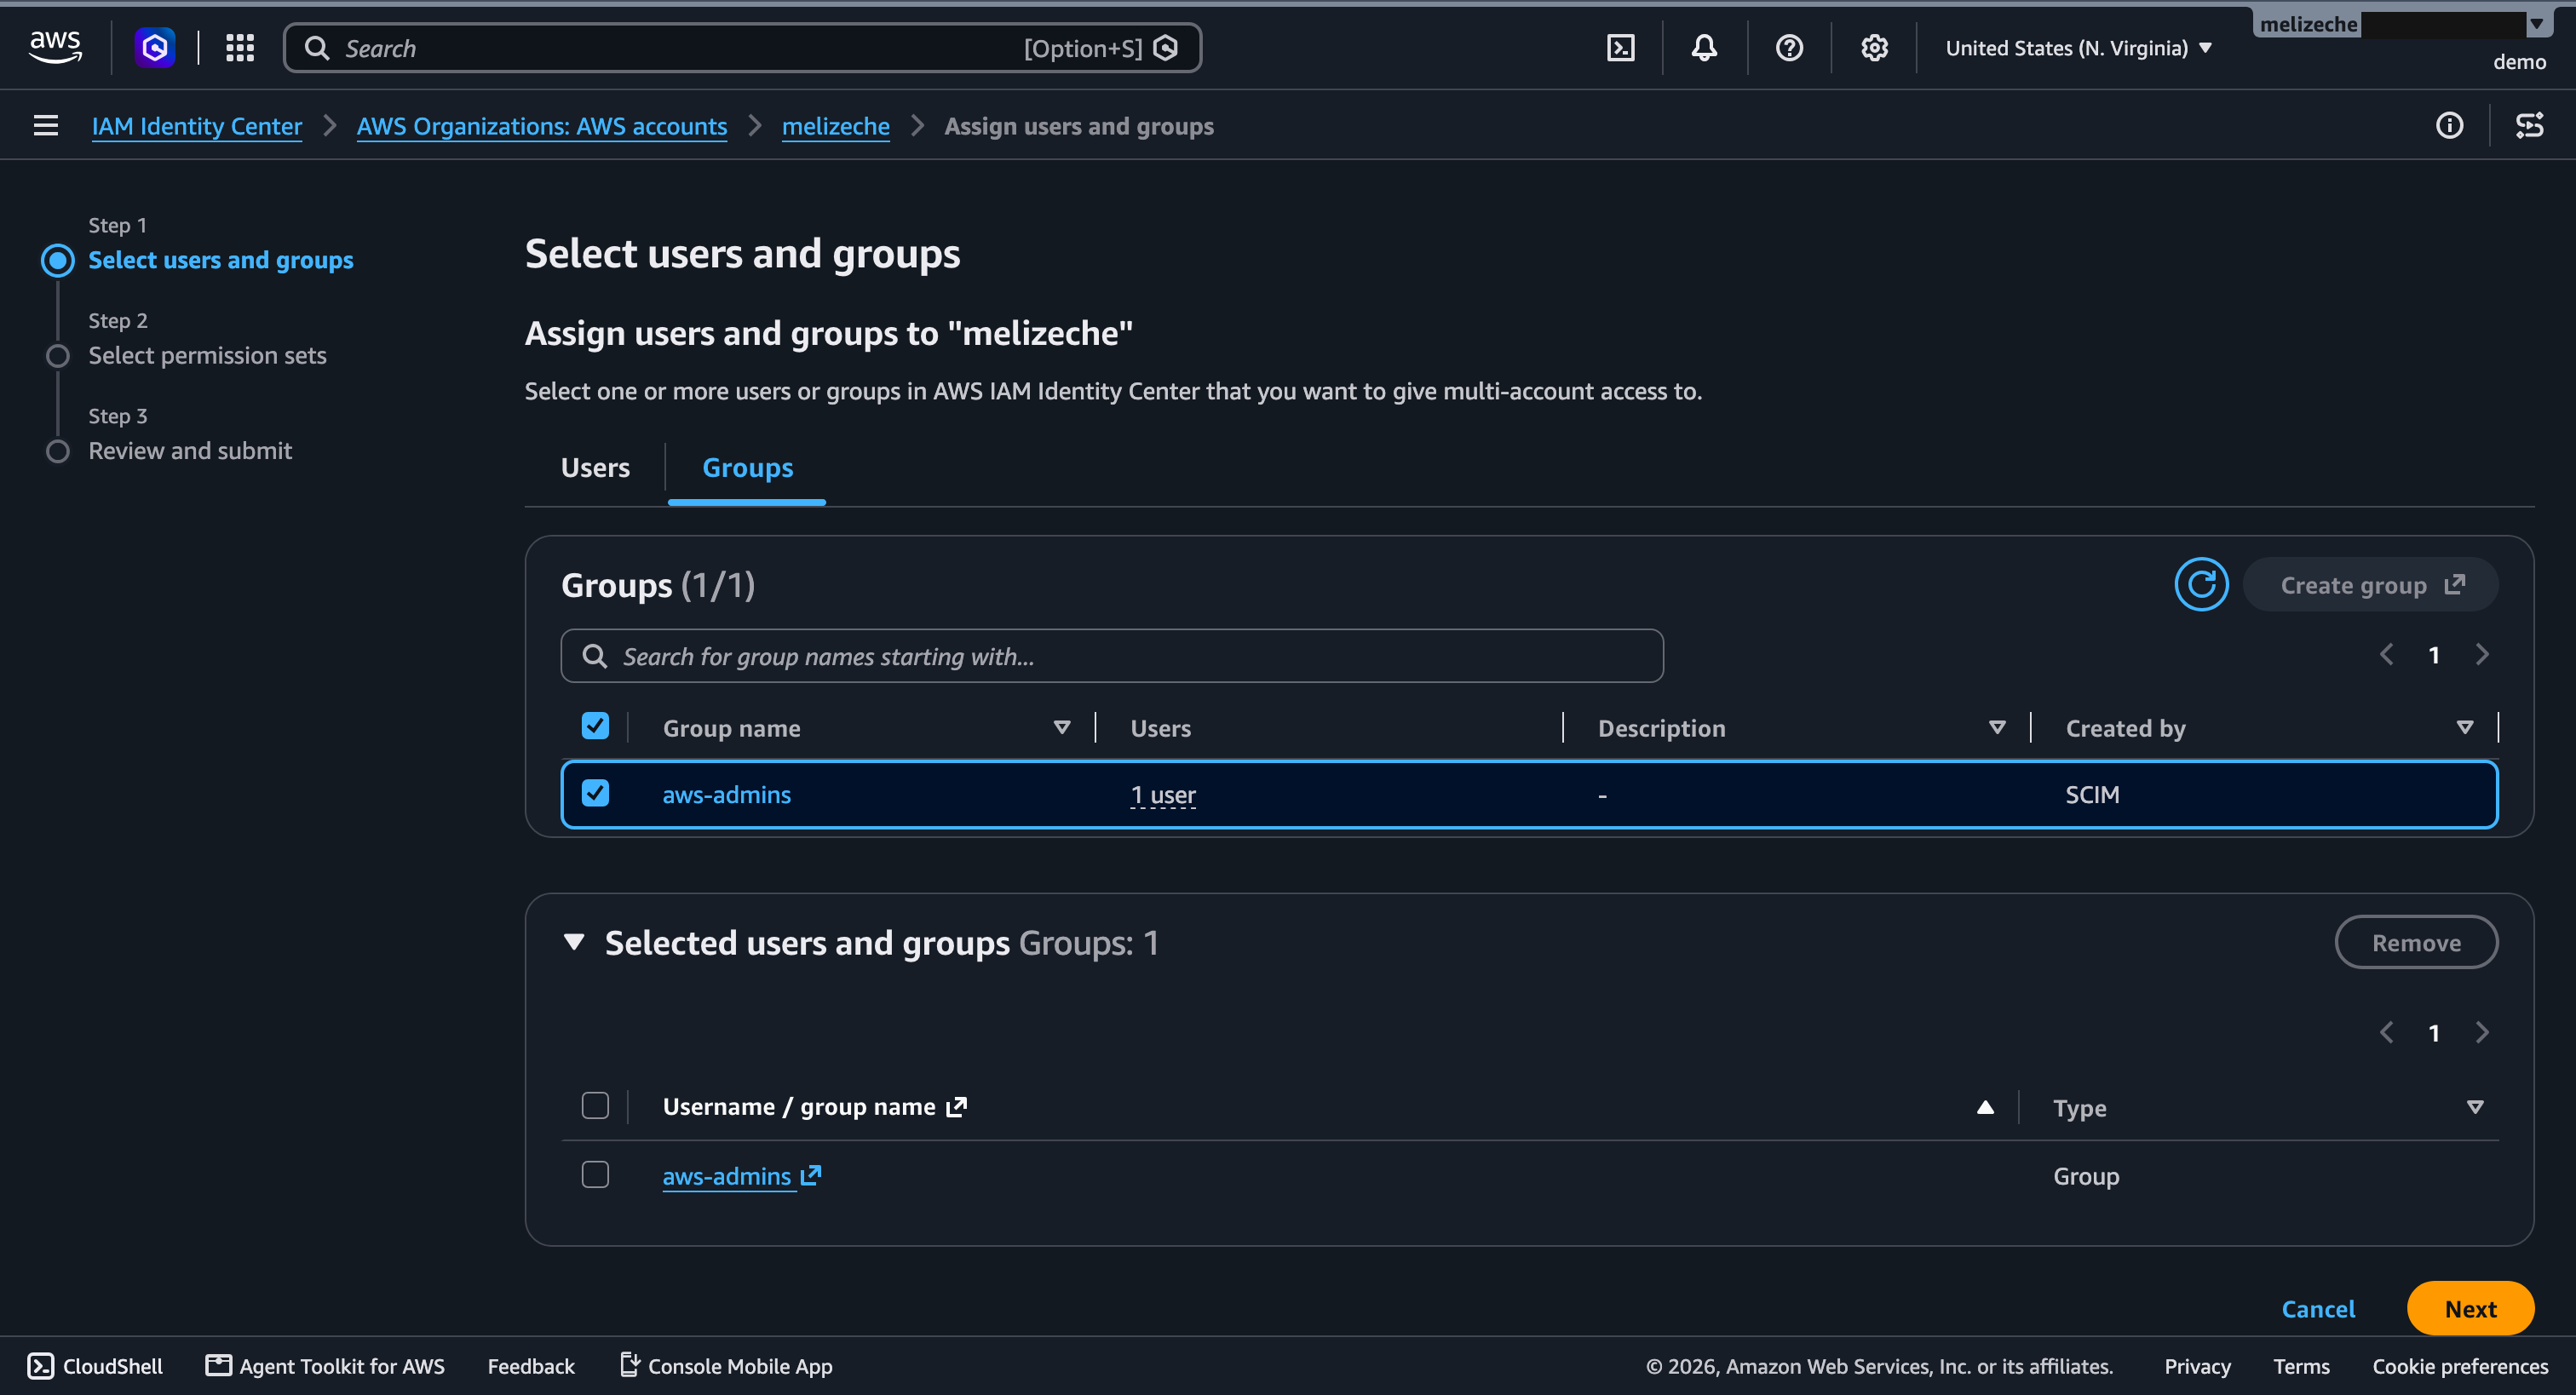Click the Remove button
This screenshot has width=2576, height=1395.
(2416, 942)
